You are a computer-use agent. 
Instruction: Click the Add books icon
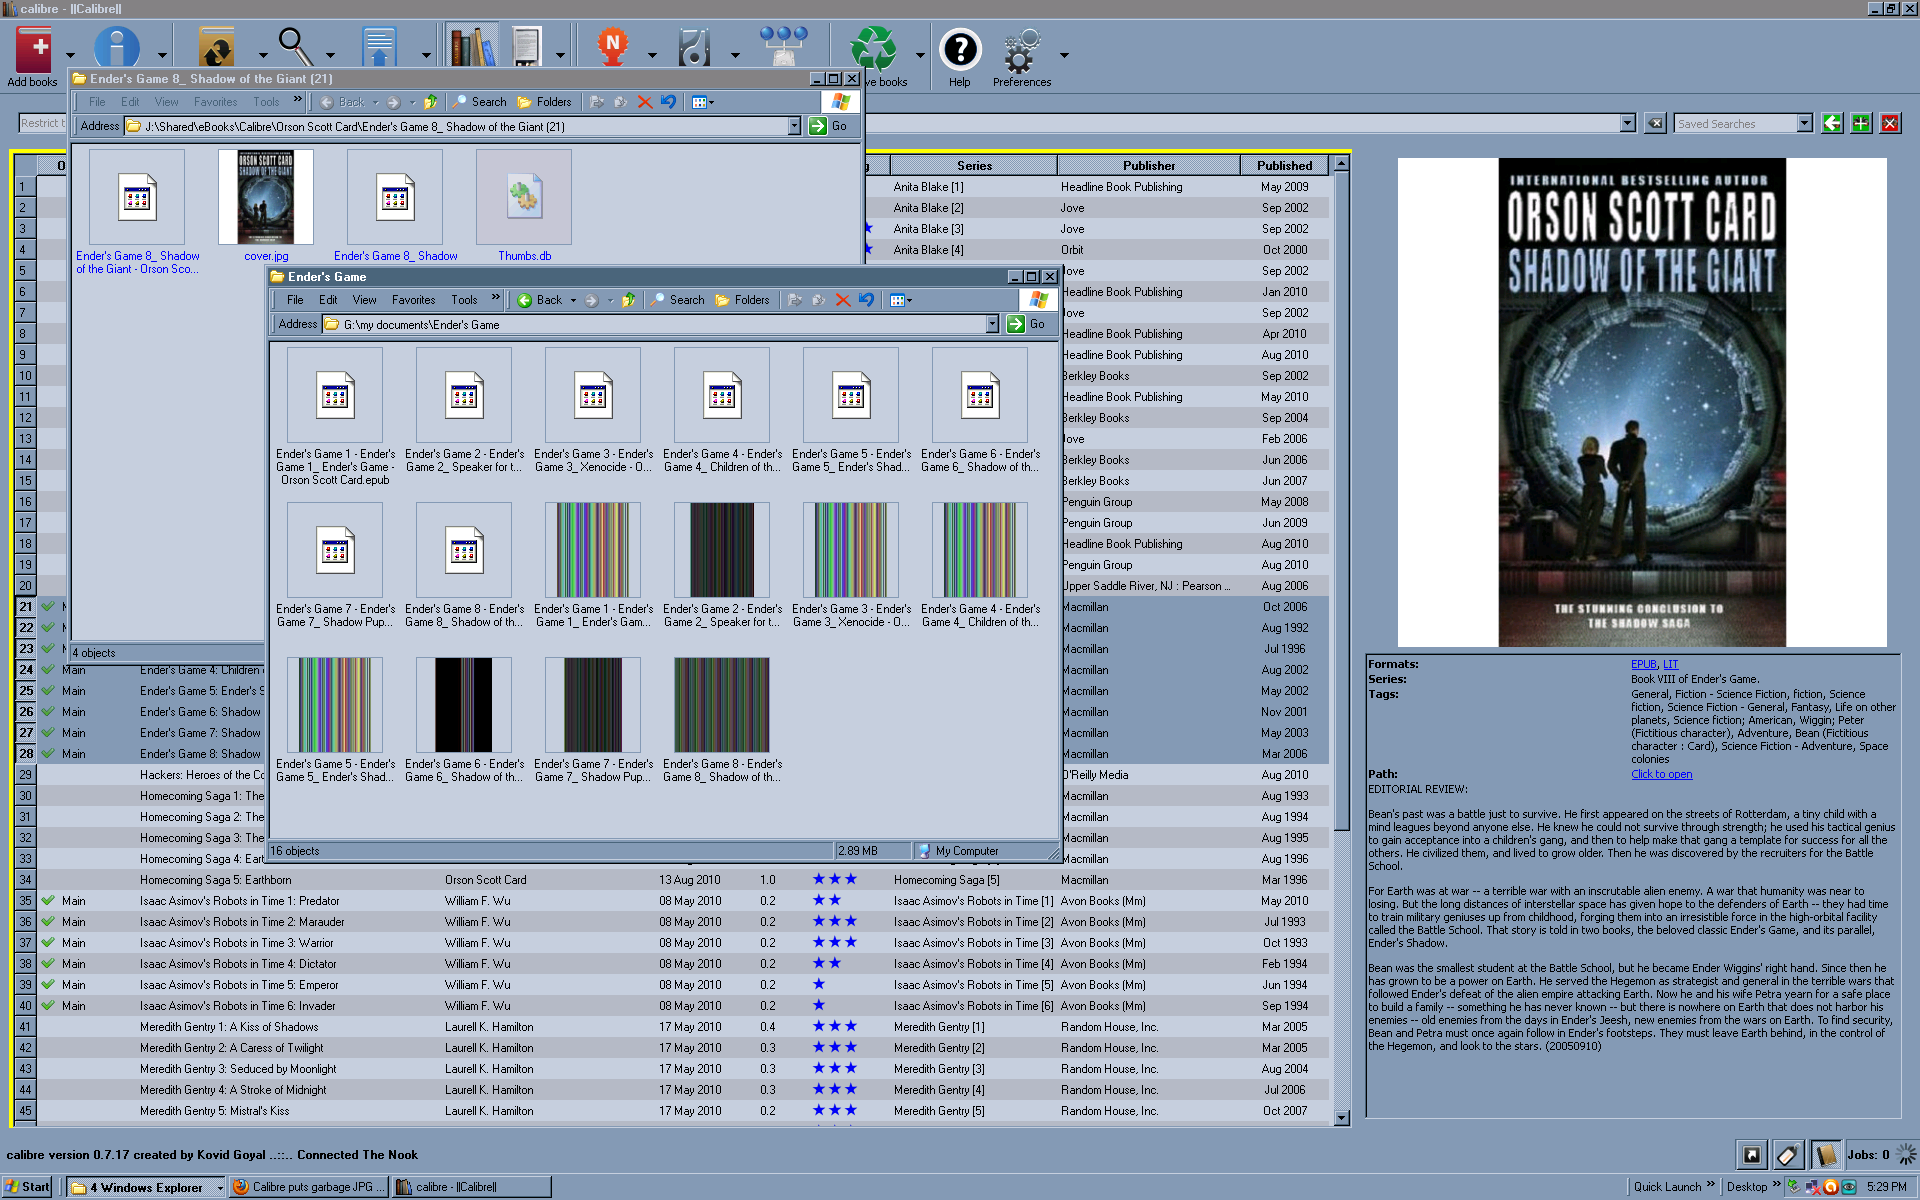point(33,48)
